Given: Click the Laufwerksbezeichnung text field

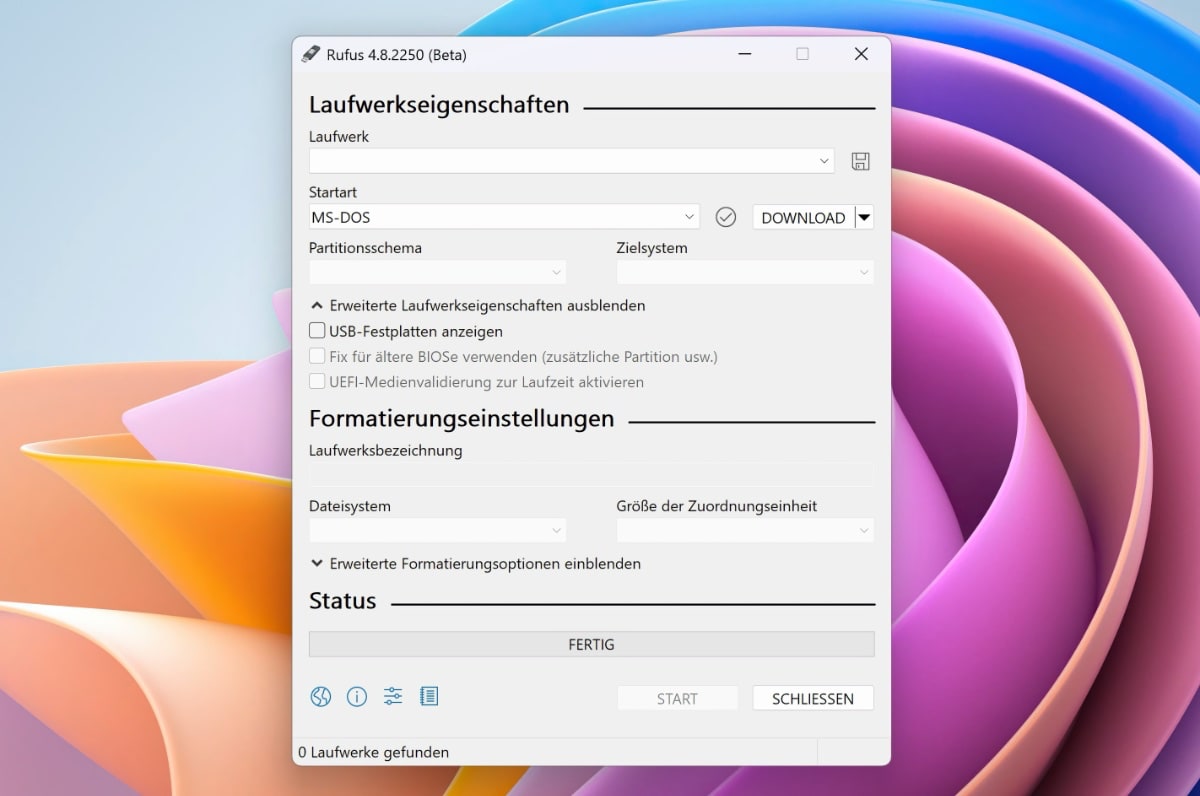Looking at the screenshot, I should point(591,475).
